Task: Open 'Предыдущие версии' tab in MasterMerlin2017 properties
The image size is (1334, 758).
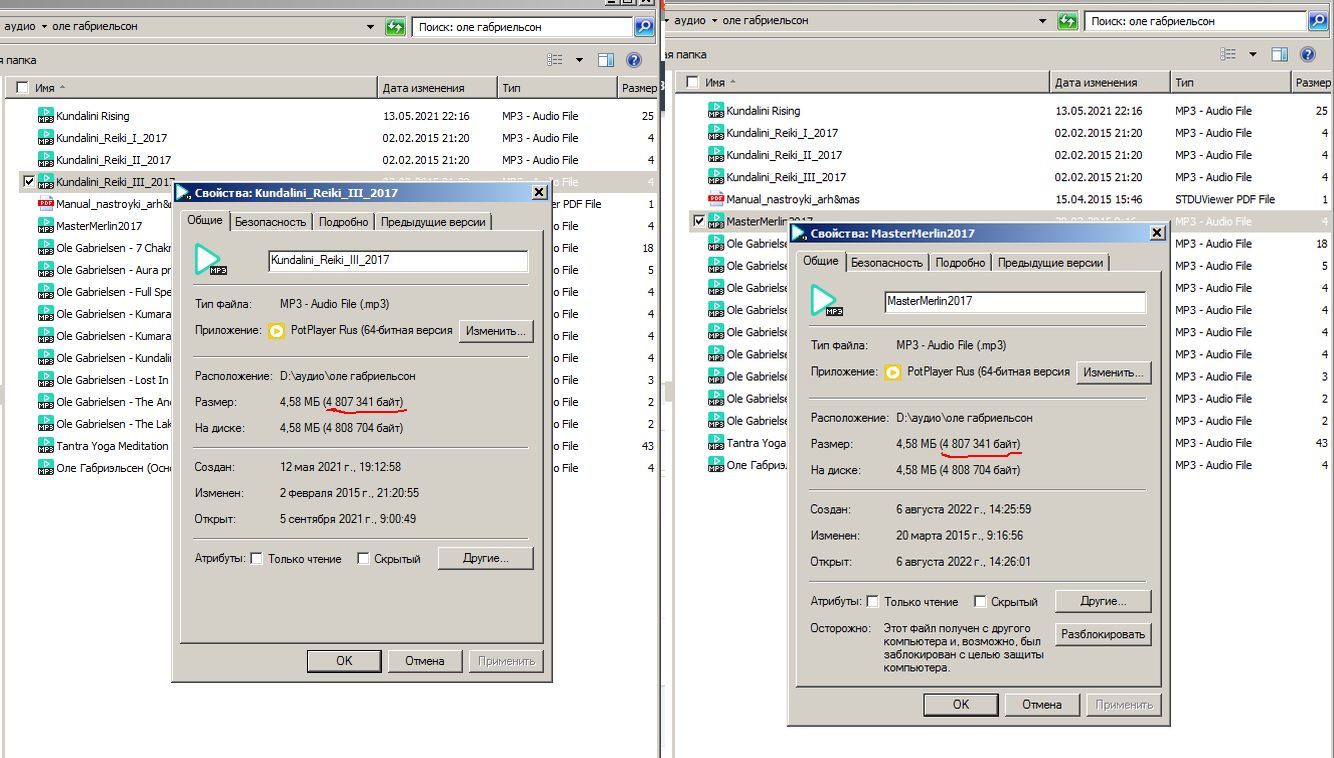Action: pos(1050,263)
